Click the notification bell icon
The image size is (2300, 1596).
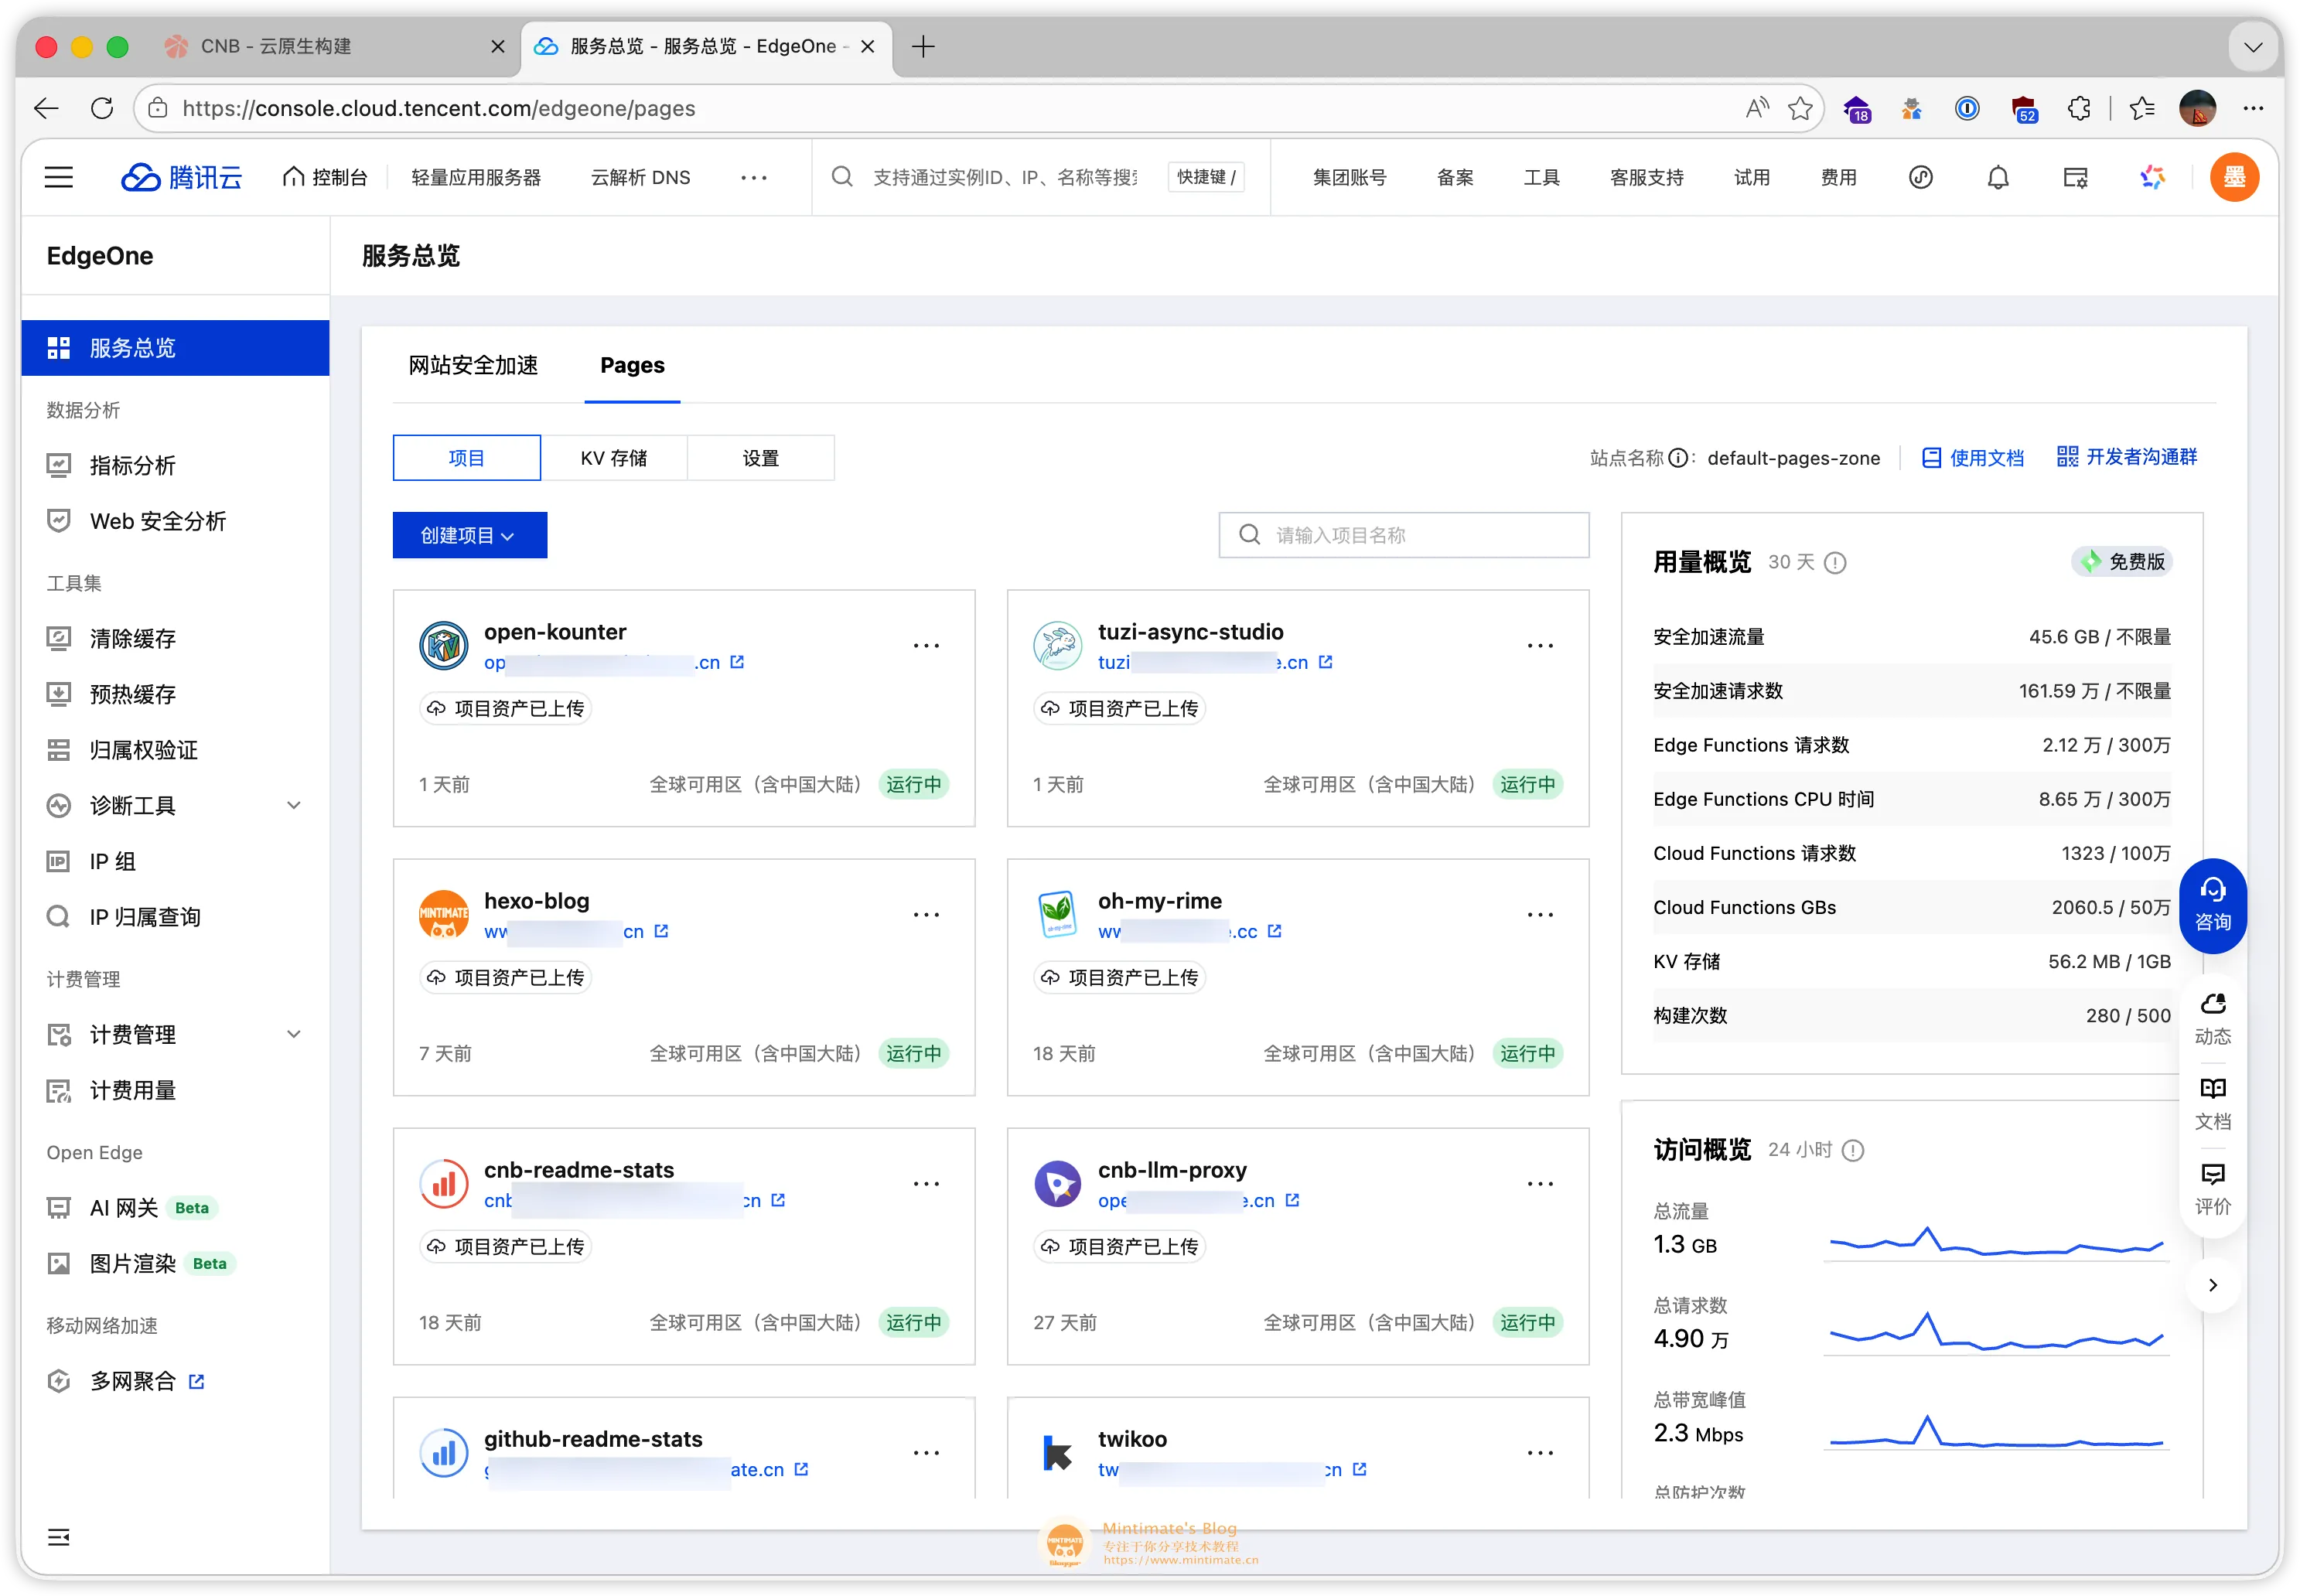1998,177
